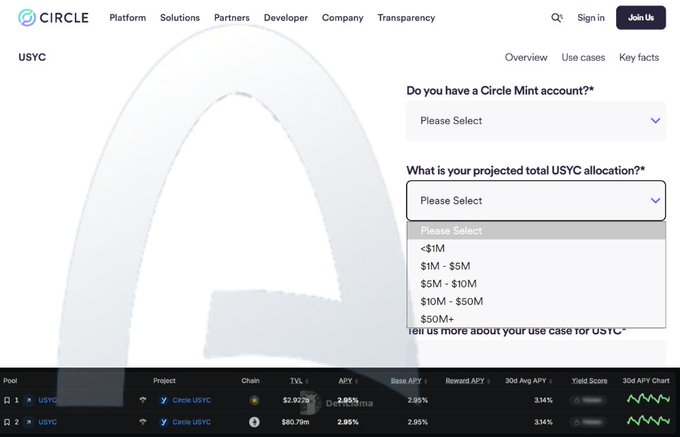Viewport: 680px width, 437px height.
Task: Click the 3.14% 30d average in row 2
Action: 543,422
